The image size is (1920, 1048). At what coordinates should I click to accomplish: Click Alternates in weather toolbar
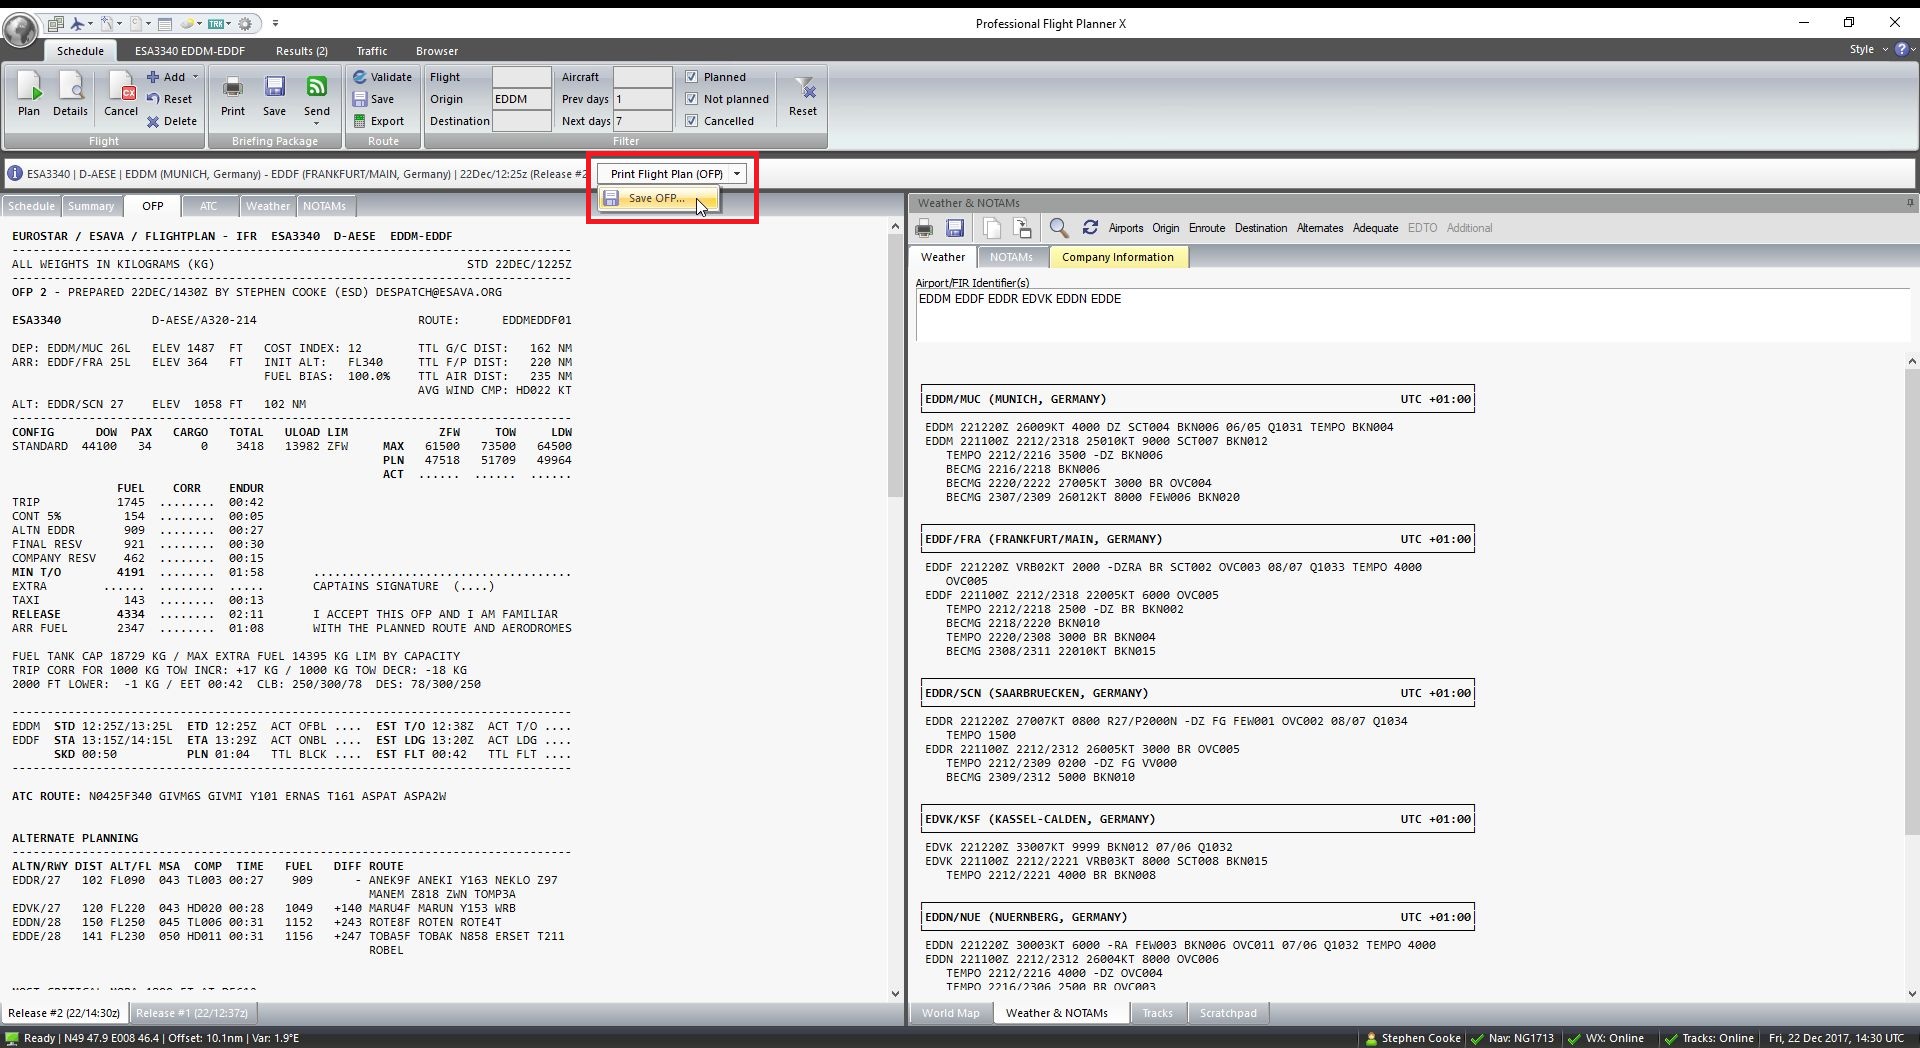1319,228
